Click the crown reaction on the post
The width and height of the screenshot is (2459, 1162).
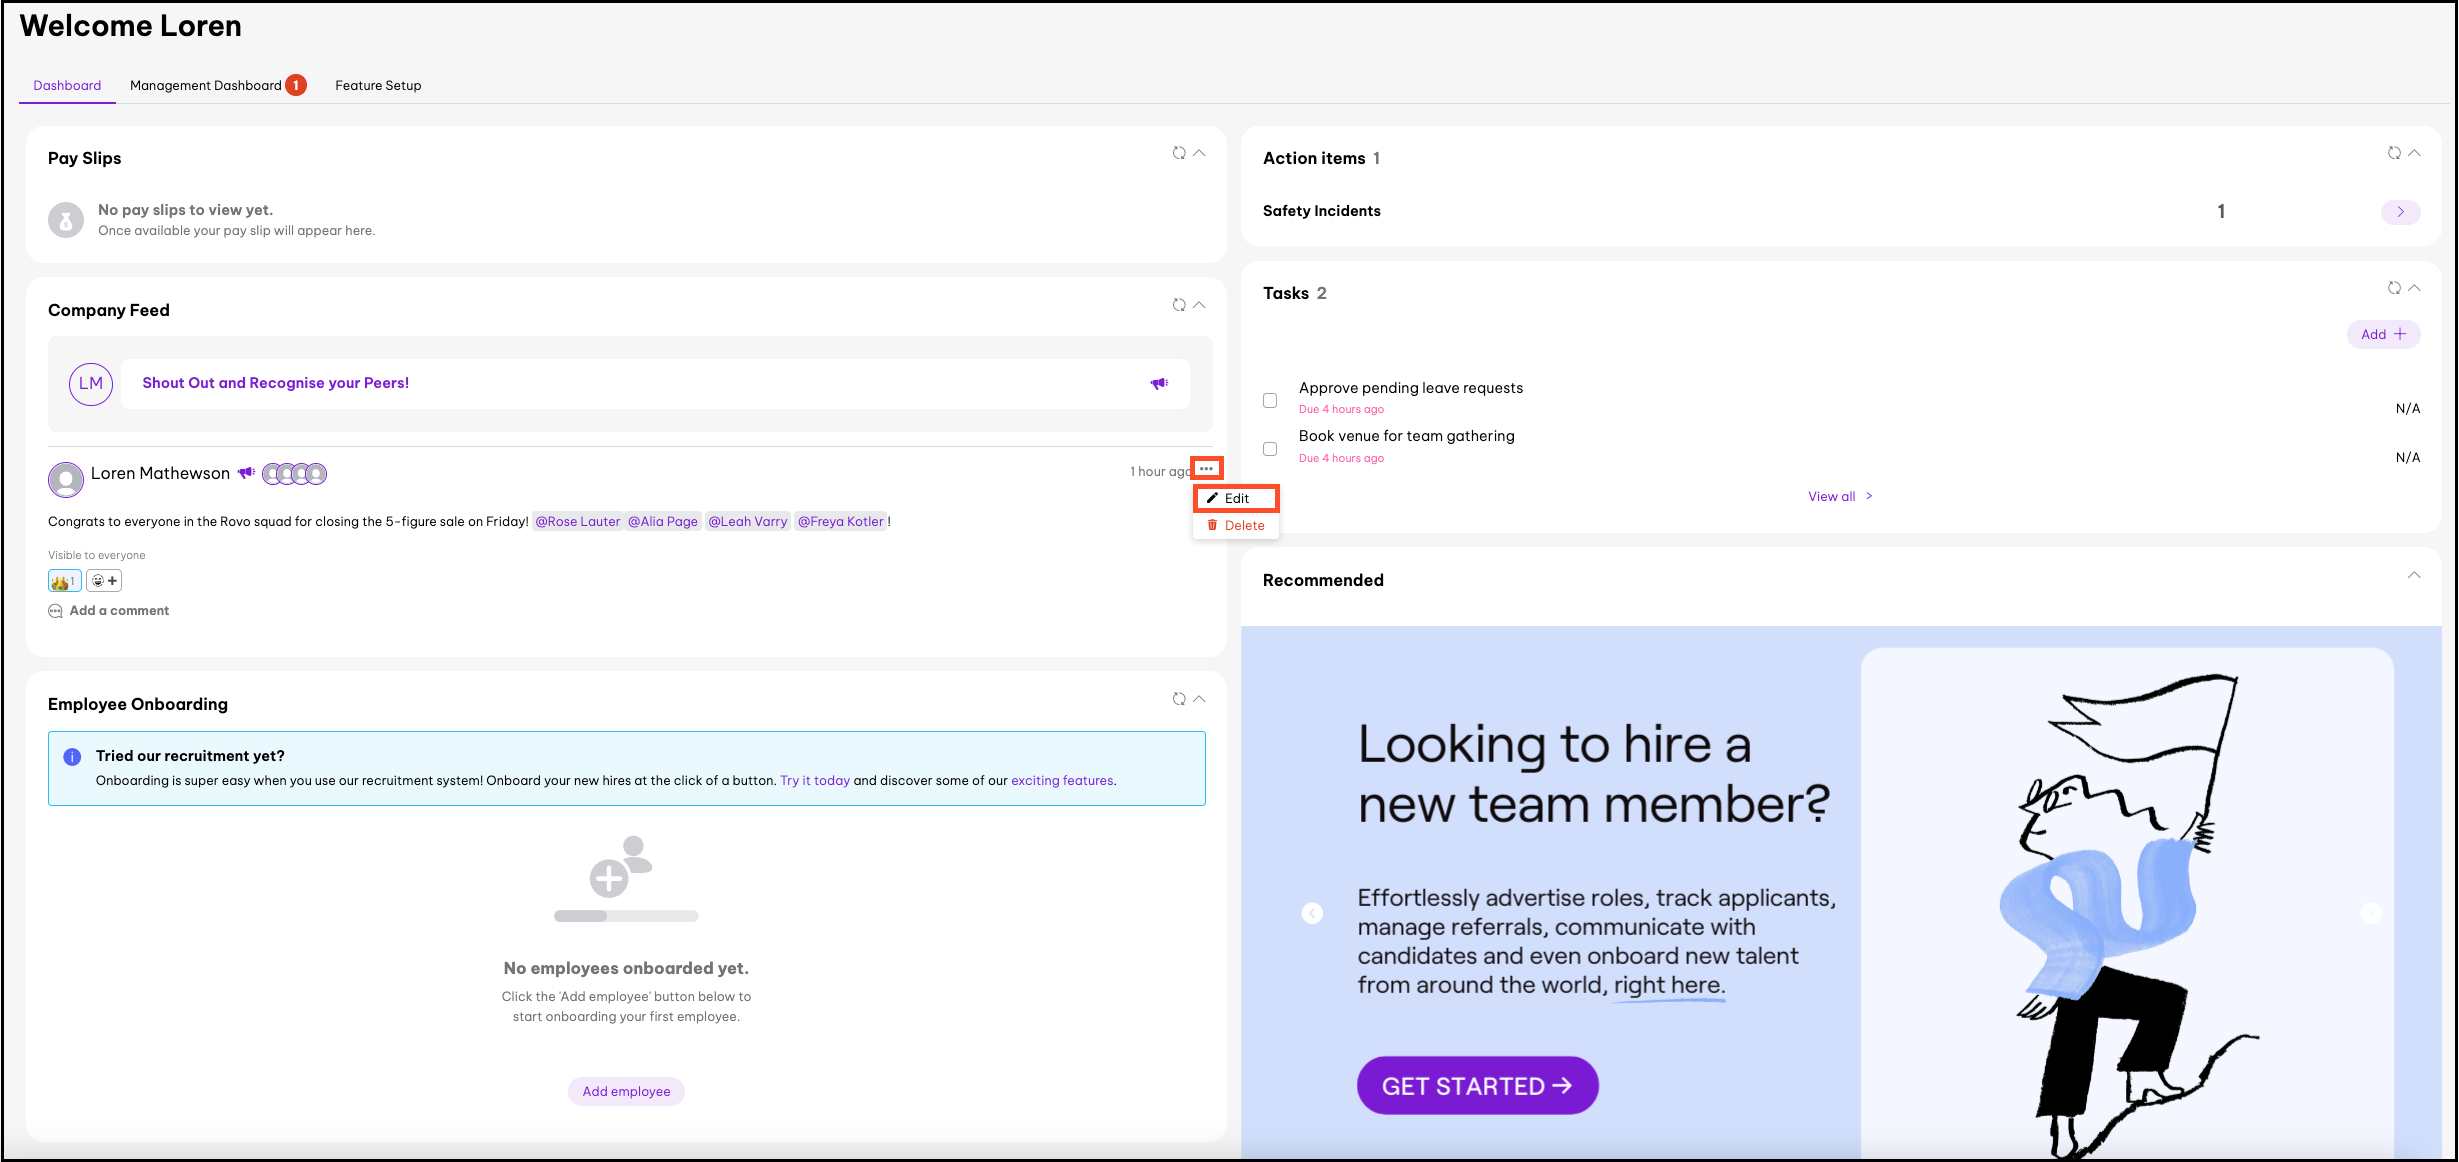63,581
